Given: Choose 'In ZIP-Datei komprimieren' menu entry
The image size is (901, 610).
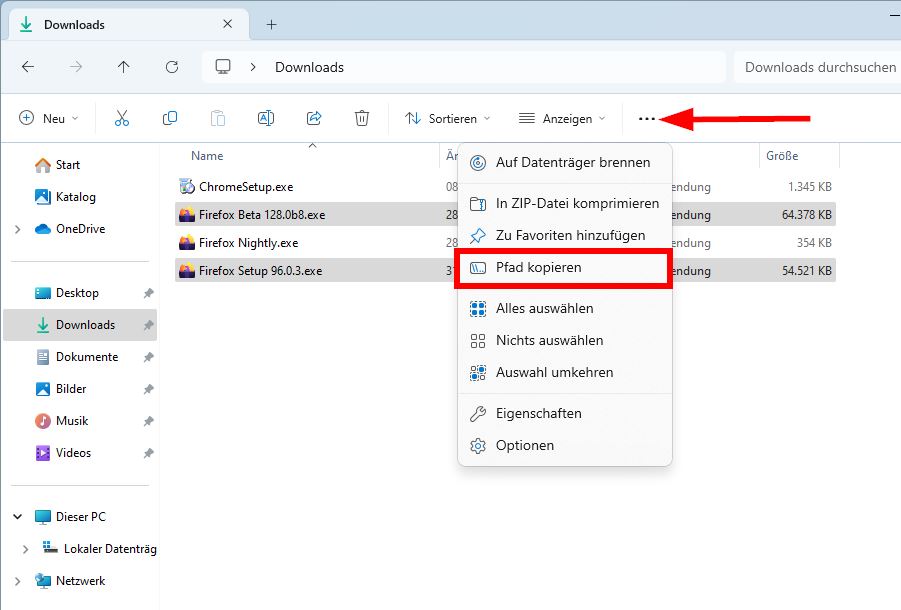Looking at the screenshot, I should click(567, 203).
